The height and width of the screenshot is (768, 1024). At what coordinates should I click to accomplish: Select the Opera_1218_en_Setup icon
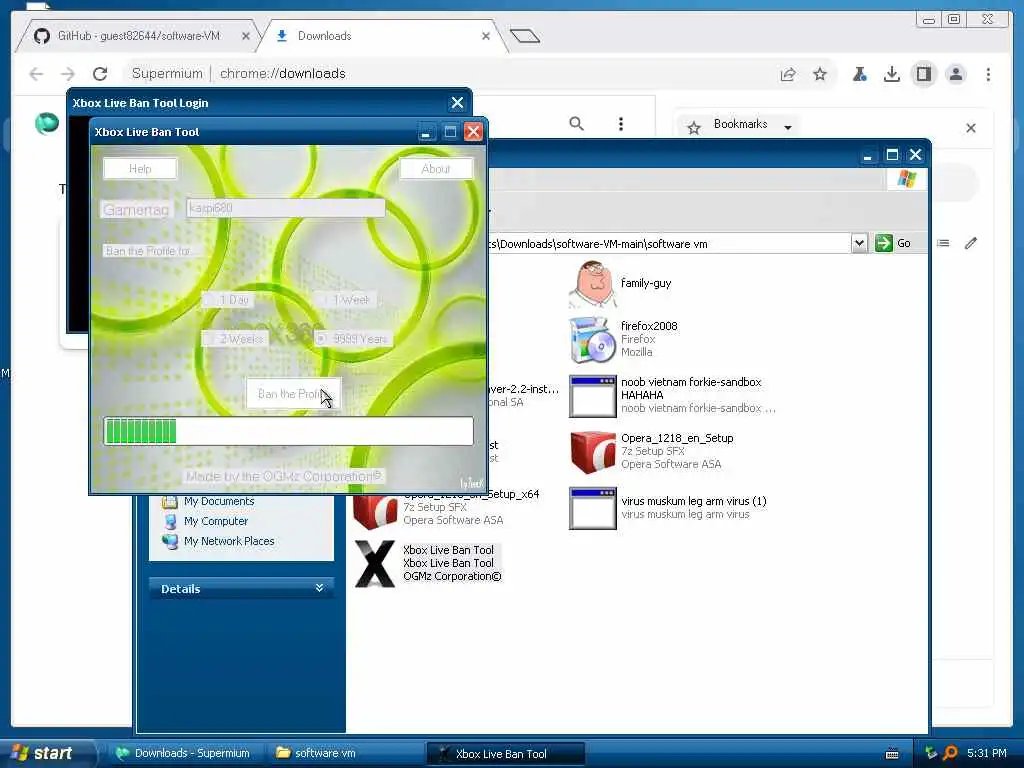pyautogui.click(x=592, y=451)
